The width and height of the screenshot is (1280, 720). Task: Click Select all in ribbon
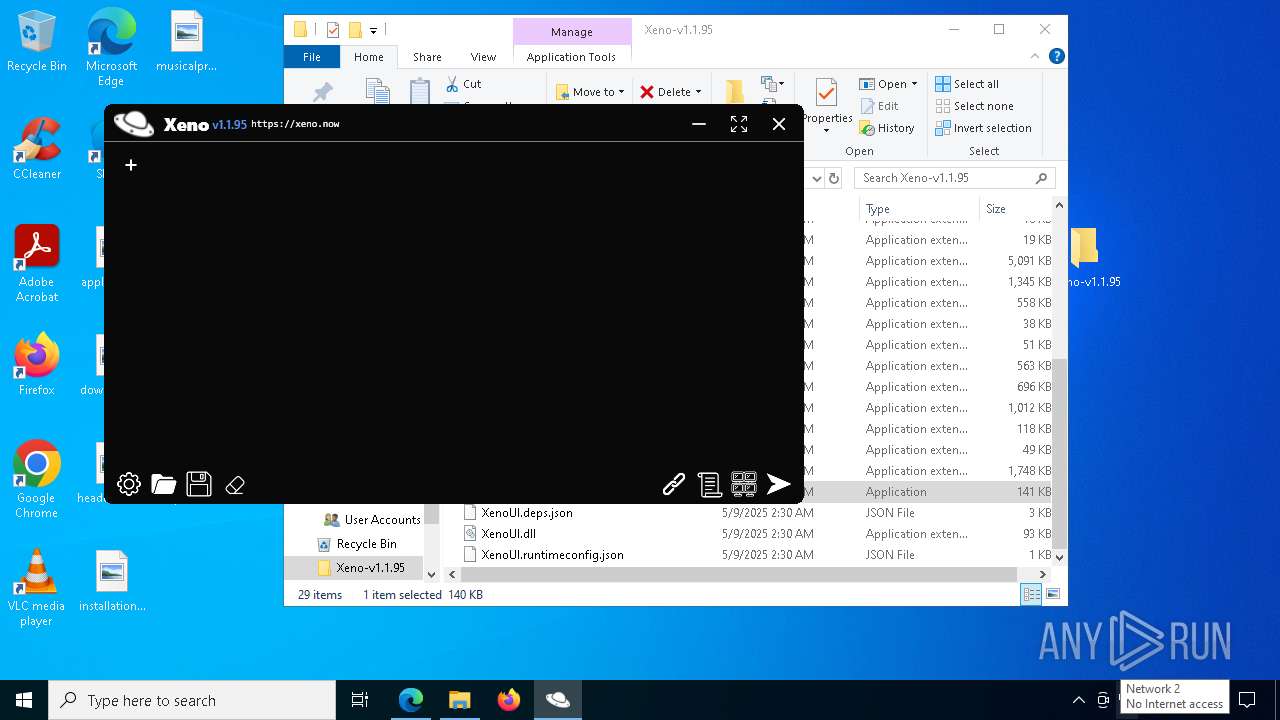pyautogui.click(x=967, y=84)
